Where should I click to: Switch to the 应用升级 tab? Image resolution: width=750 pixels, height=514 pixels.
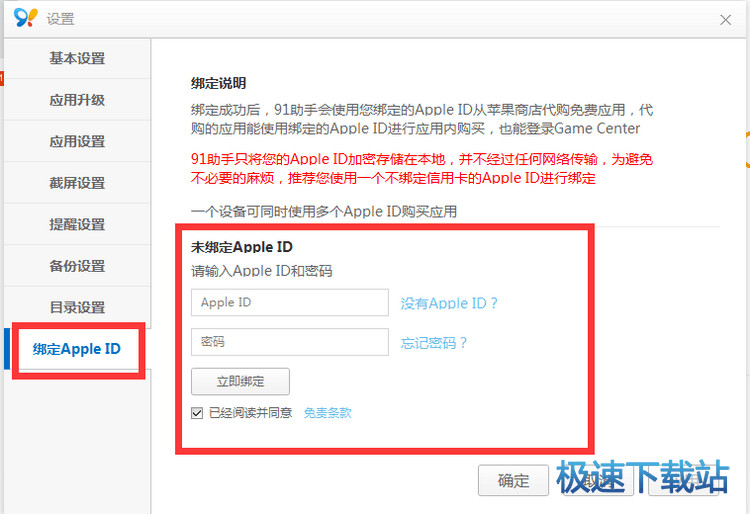pyautogui.click(x=77, y=100)
